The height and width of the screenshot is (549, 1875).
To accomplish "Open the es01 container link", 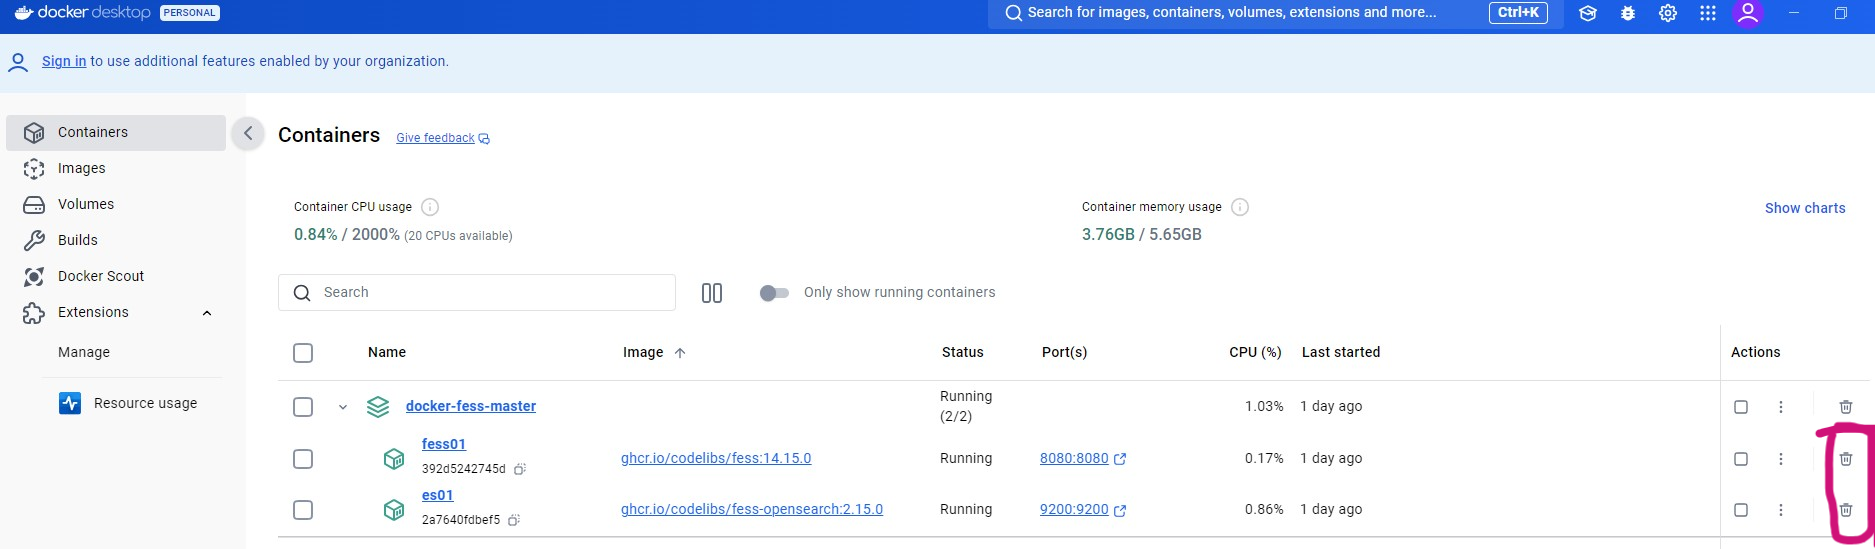I will coord(438,495).
